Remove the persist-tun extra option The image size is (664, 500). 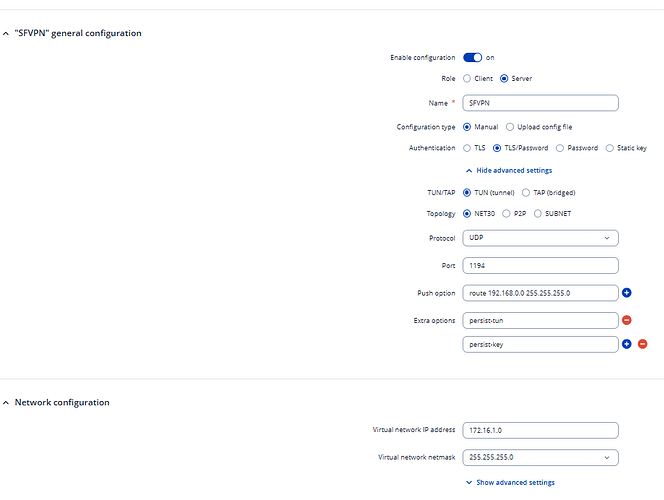627,320
